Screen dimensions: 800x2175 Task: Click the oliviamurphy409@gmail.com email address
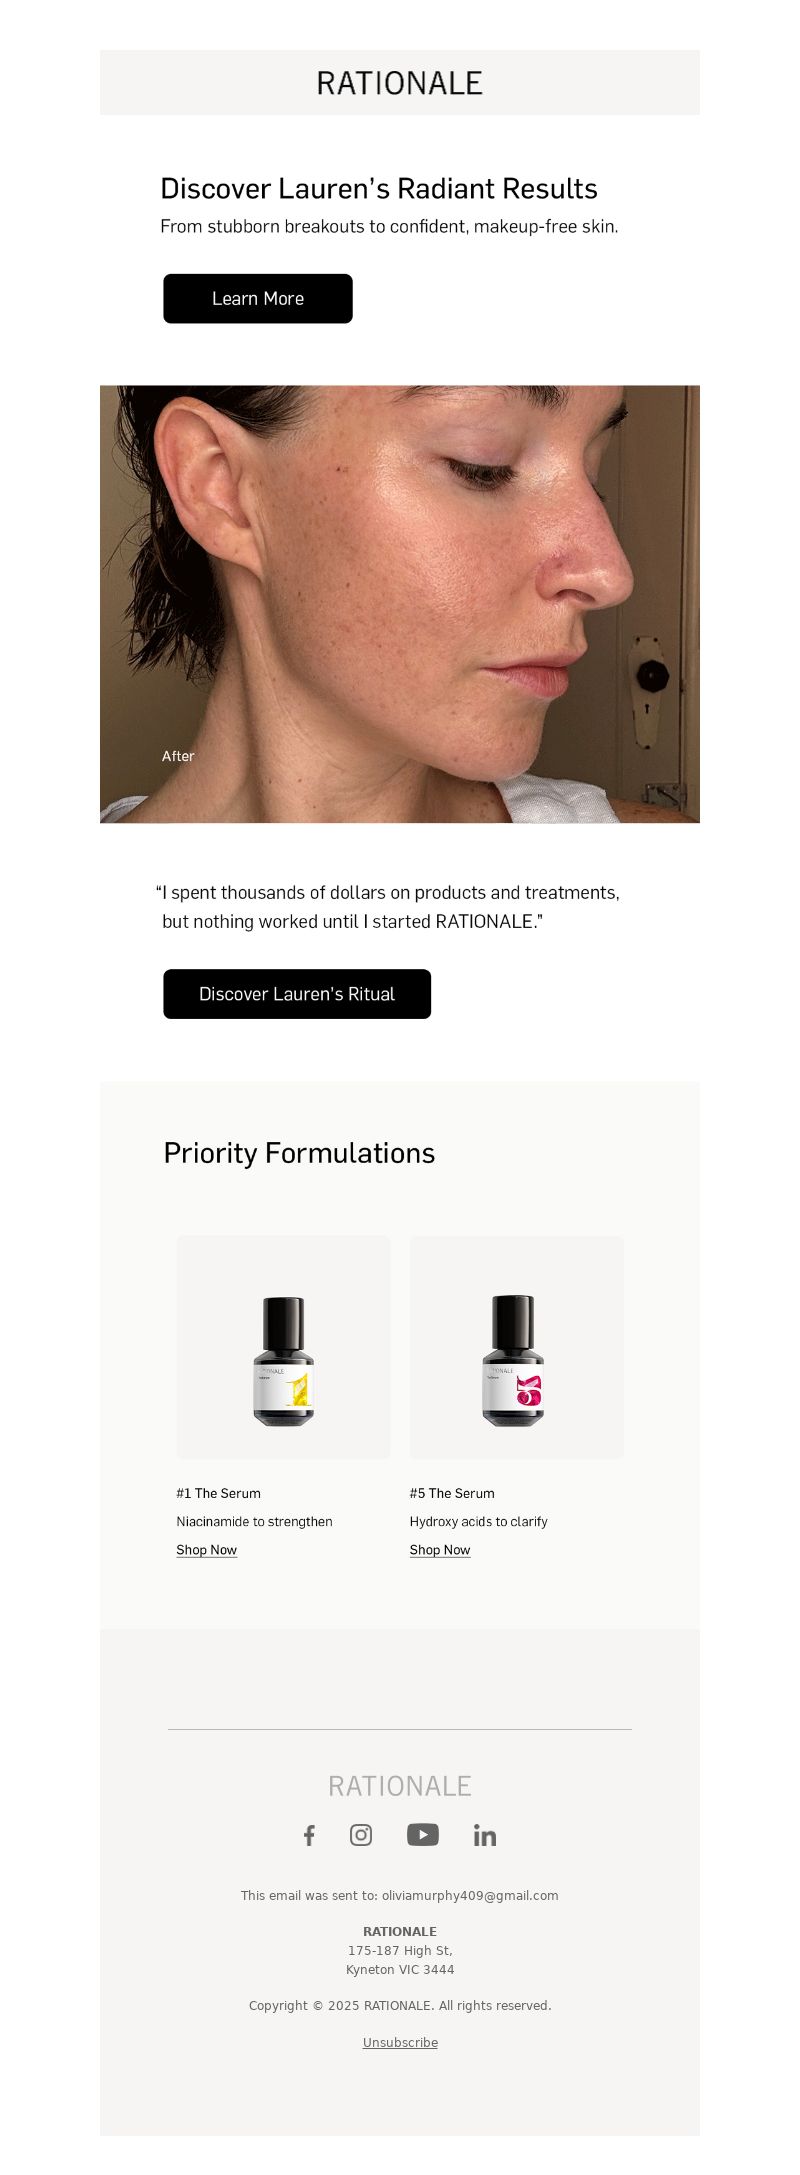click(470, 1895)
